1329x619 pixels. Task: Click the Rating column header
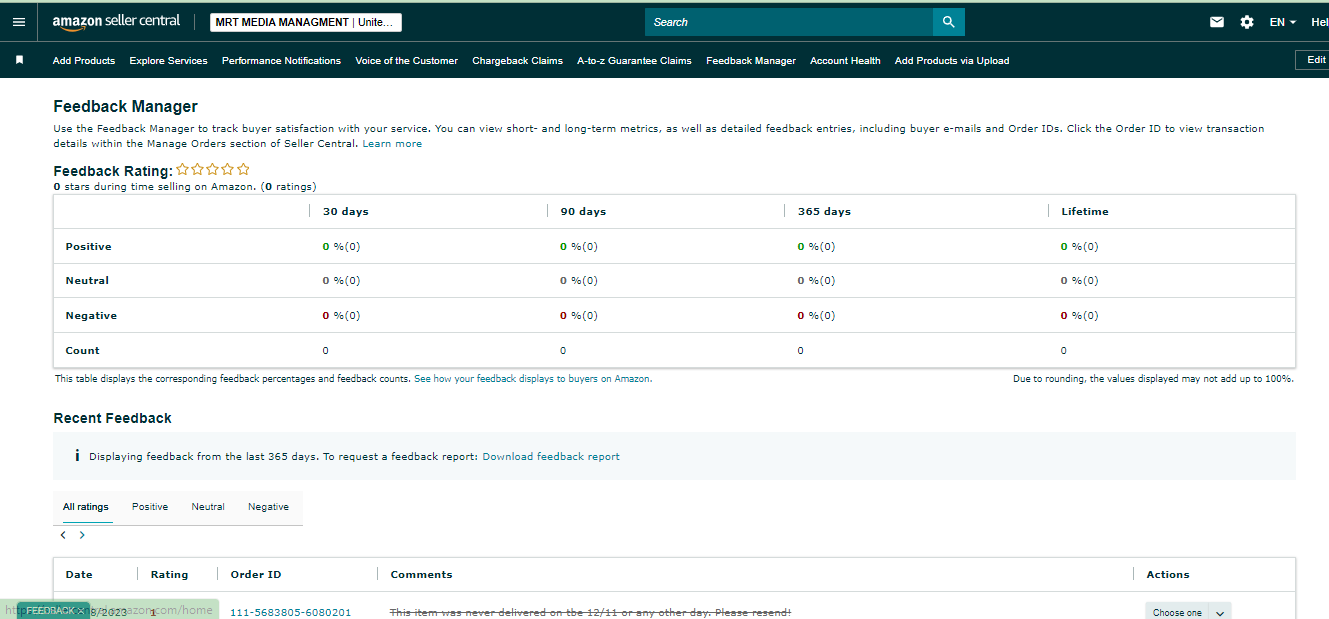point(169,575)
